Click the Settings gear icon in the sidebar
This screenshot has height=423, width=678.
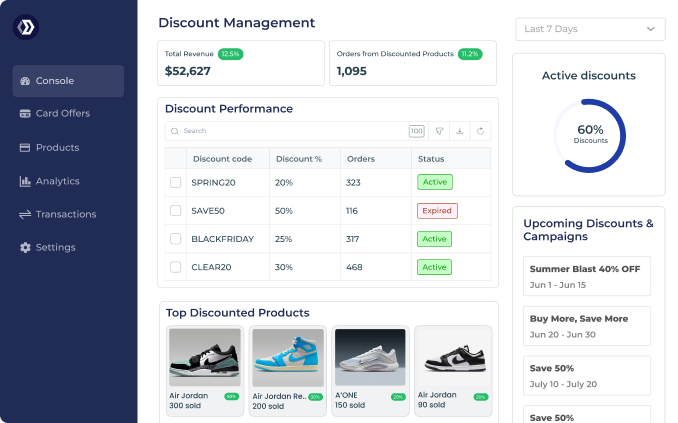[x=25, y=247]
